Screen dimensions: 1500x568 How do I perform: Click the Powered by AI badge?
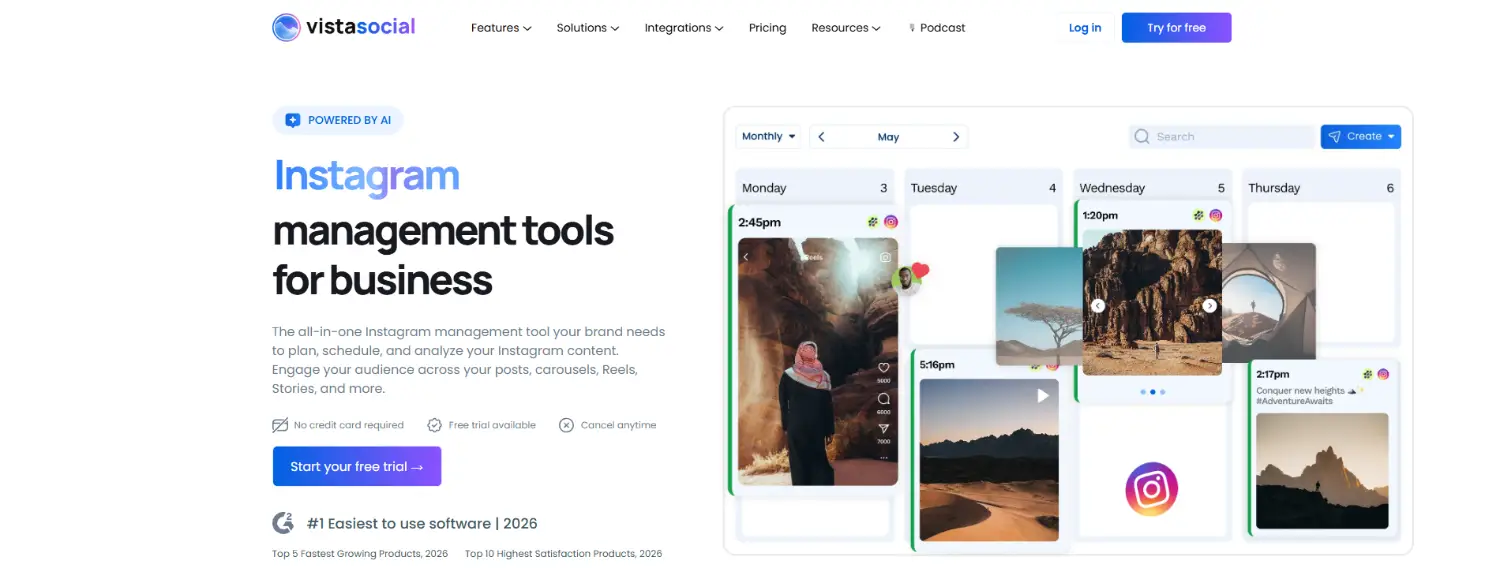pos(338,120)
